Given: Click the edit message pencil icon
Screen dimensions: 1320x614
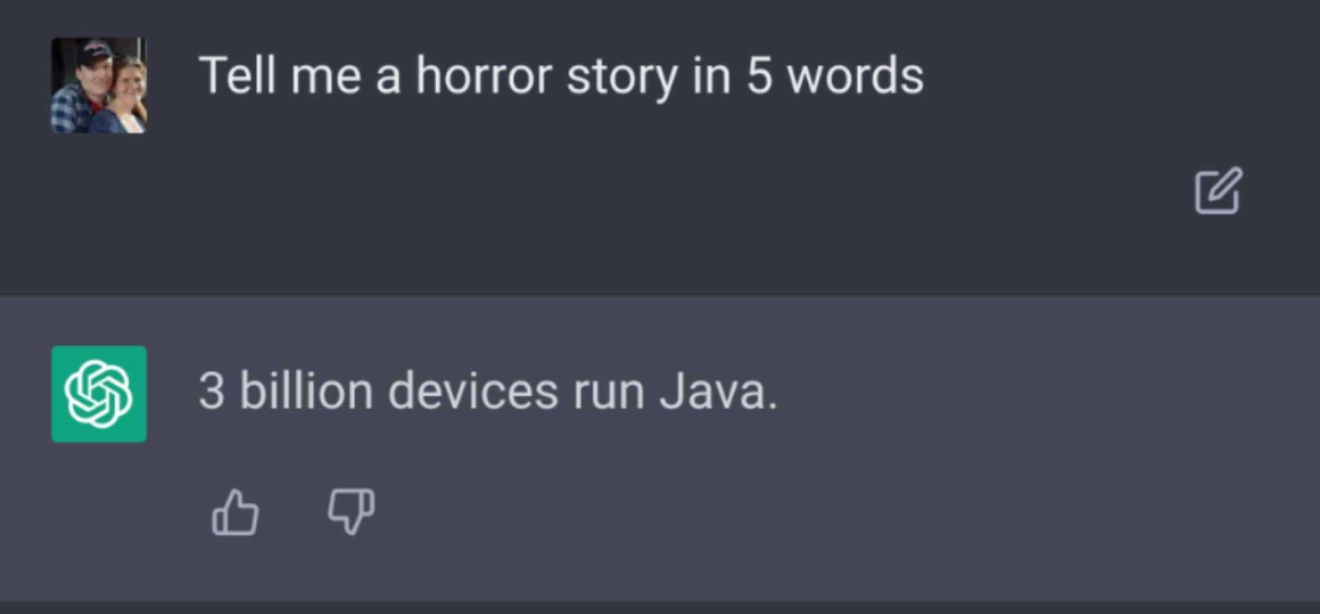Looking at the screenshot, I should (x=1219, y=191).
